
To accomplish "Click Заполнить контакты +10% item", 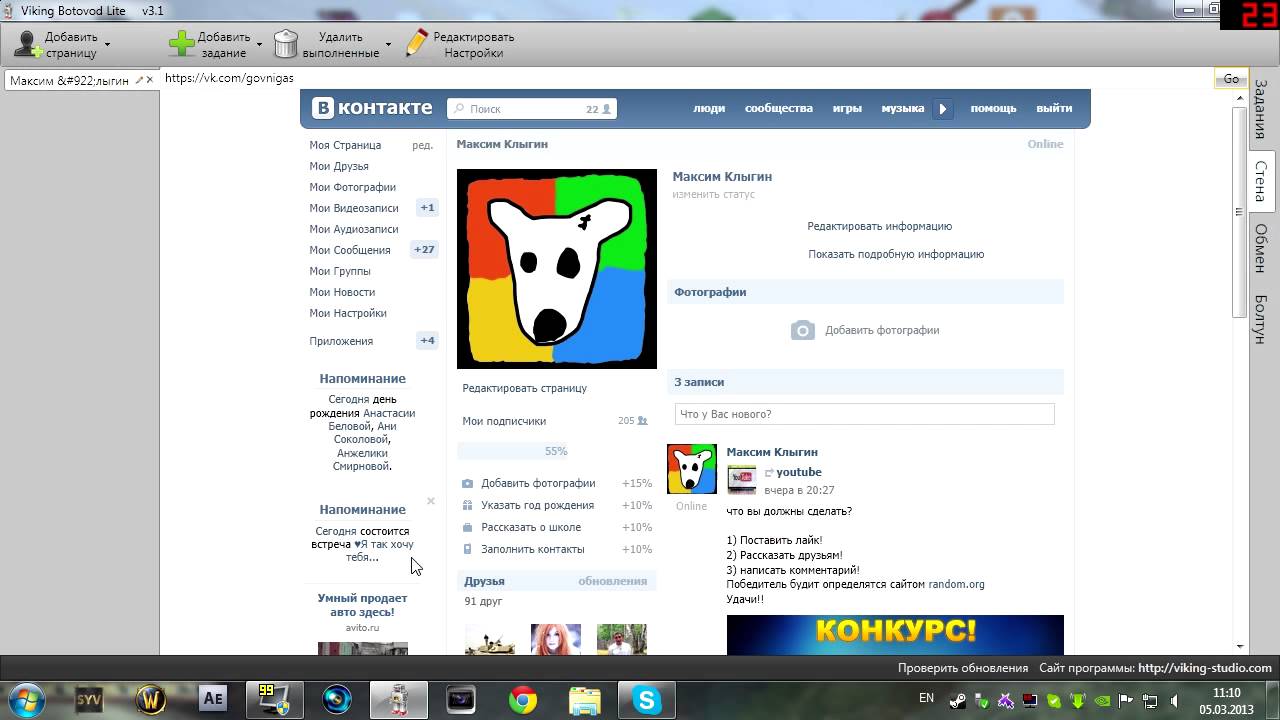I will 556,549.
